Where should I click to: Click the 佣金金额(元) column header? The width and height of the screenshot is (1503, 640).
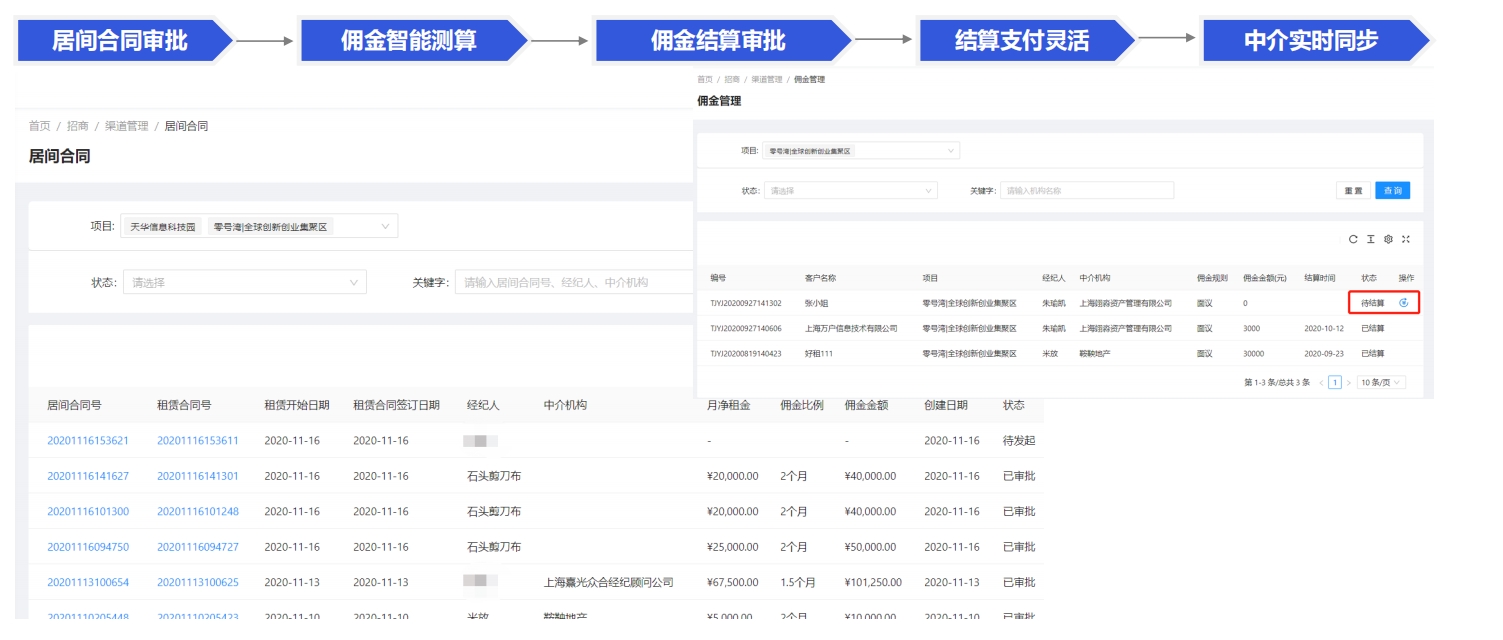pyautogui.click(x=1265, y=277)
